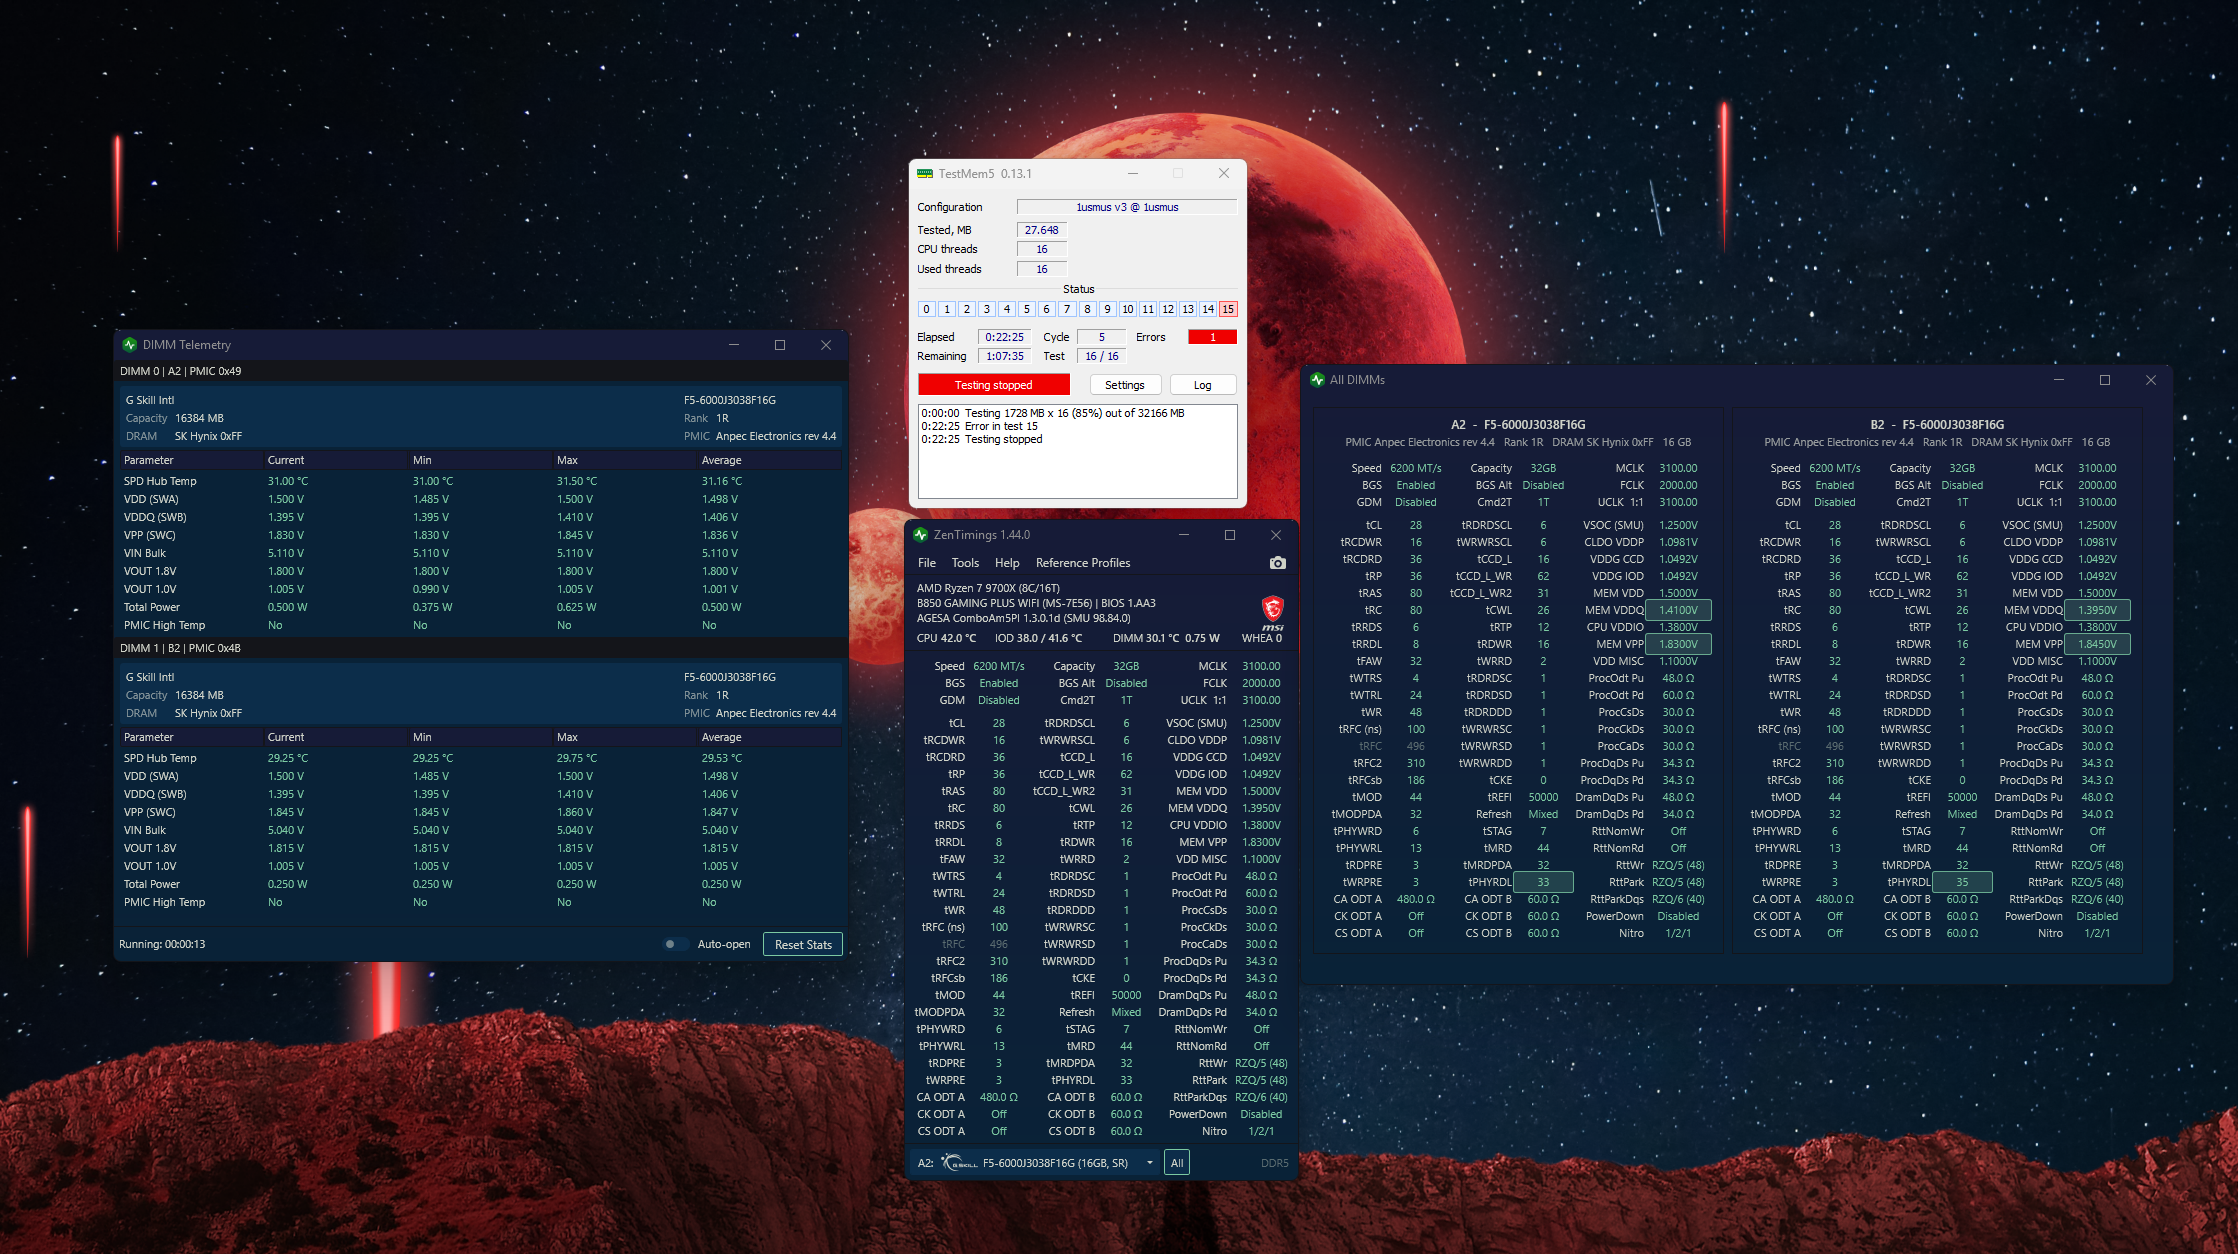Click highlighted MEM VDDQ 1.4100V in A2 panel
2238x1254 pixels.
(x=1678, y=610)
